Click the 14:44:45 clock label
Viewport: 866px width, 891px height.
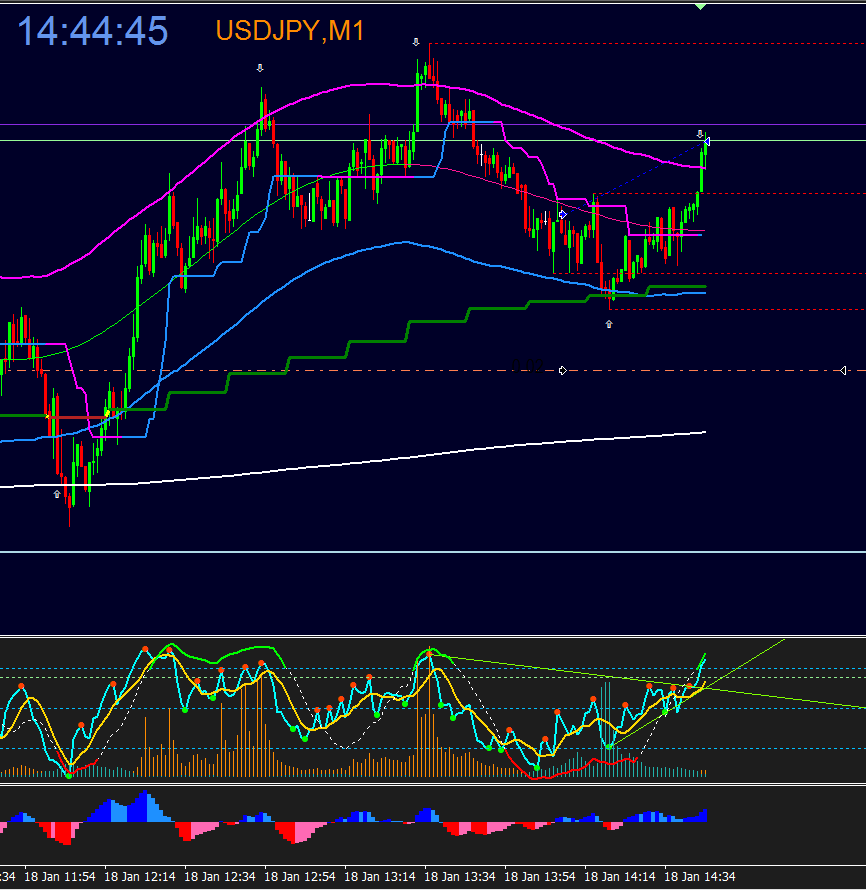tap(93, 31)
